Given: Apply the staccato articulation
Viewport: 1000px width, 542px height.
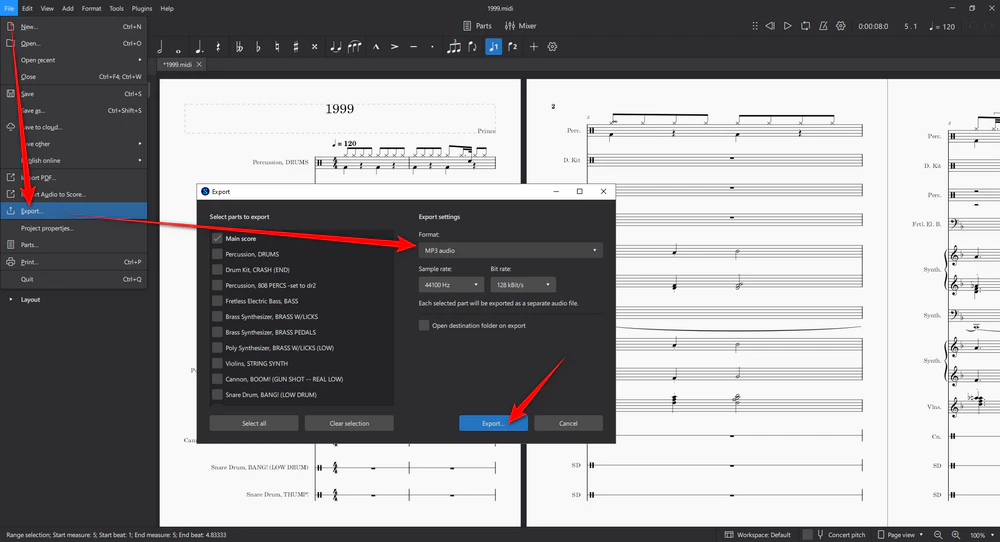Looking at the screenshot, I should (x=432, y=47).
